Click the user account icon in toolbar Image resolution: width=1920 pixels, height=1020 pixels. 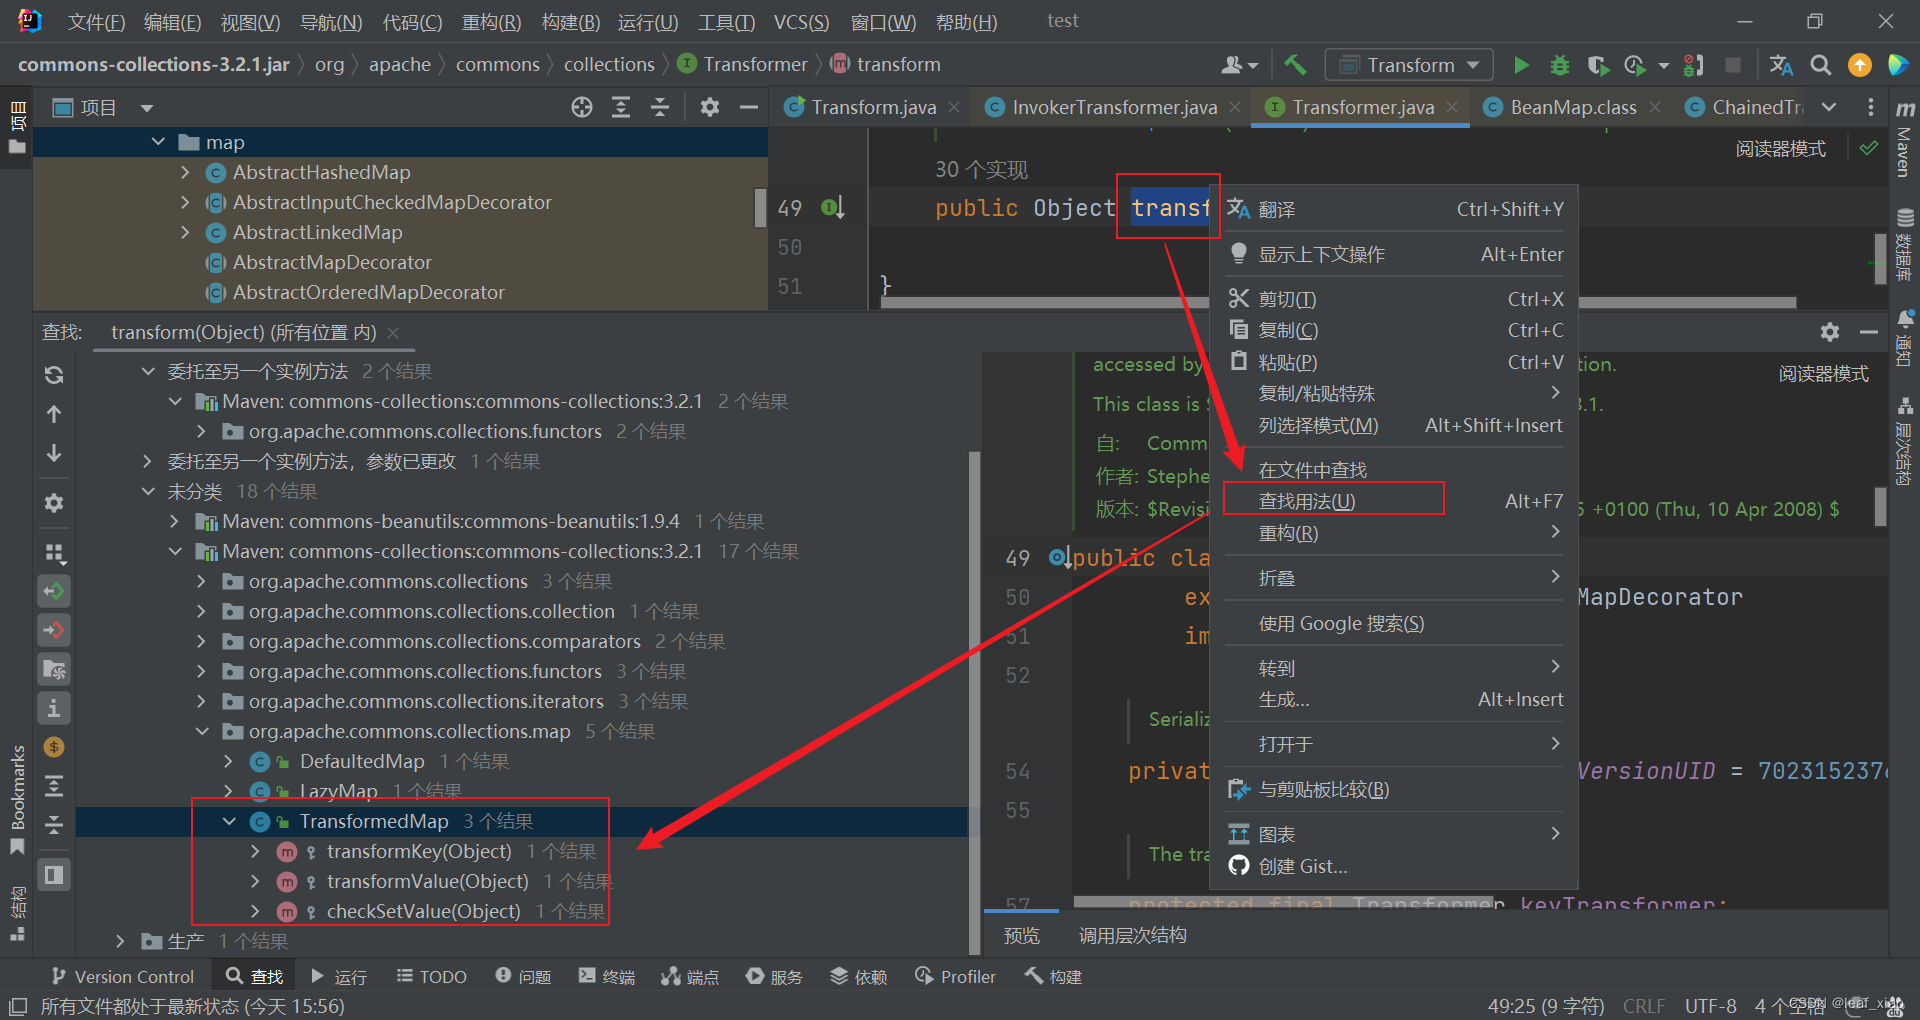[x=1238, y=65]
